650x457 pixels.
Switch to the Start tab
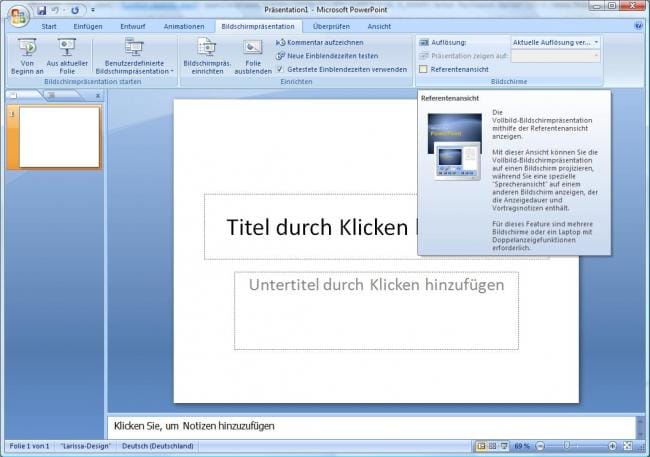click(x=49, y=27)
